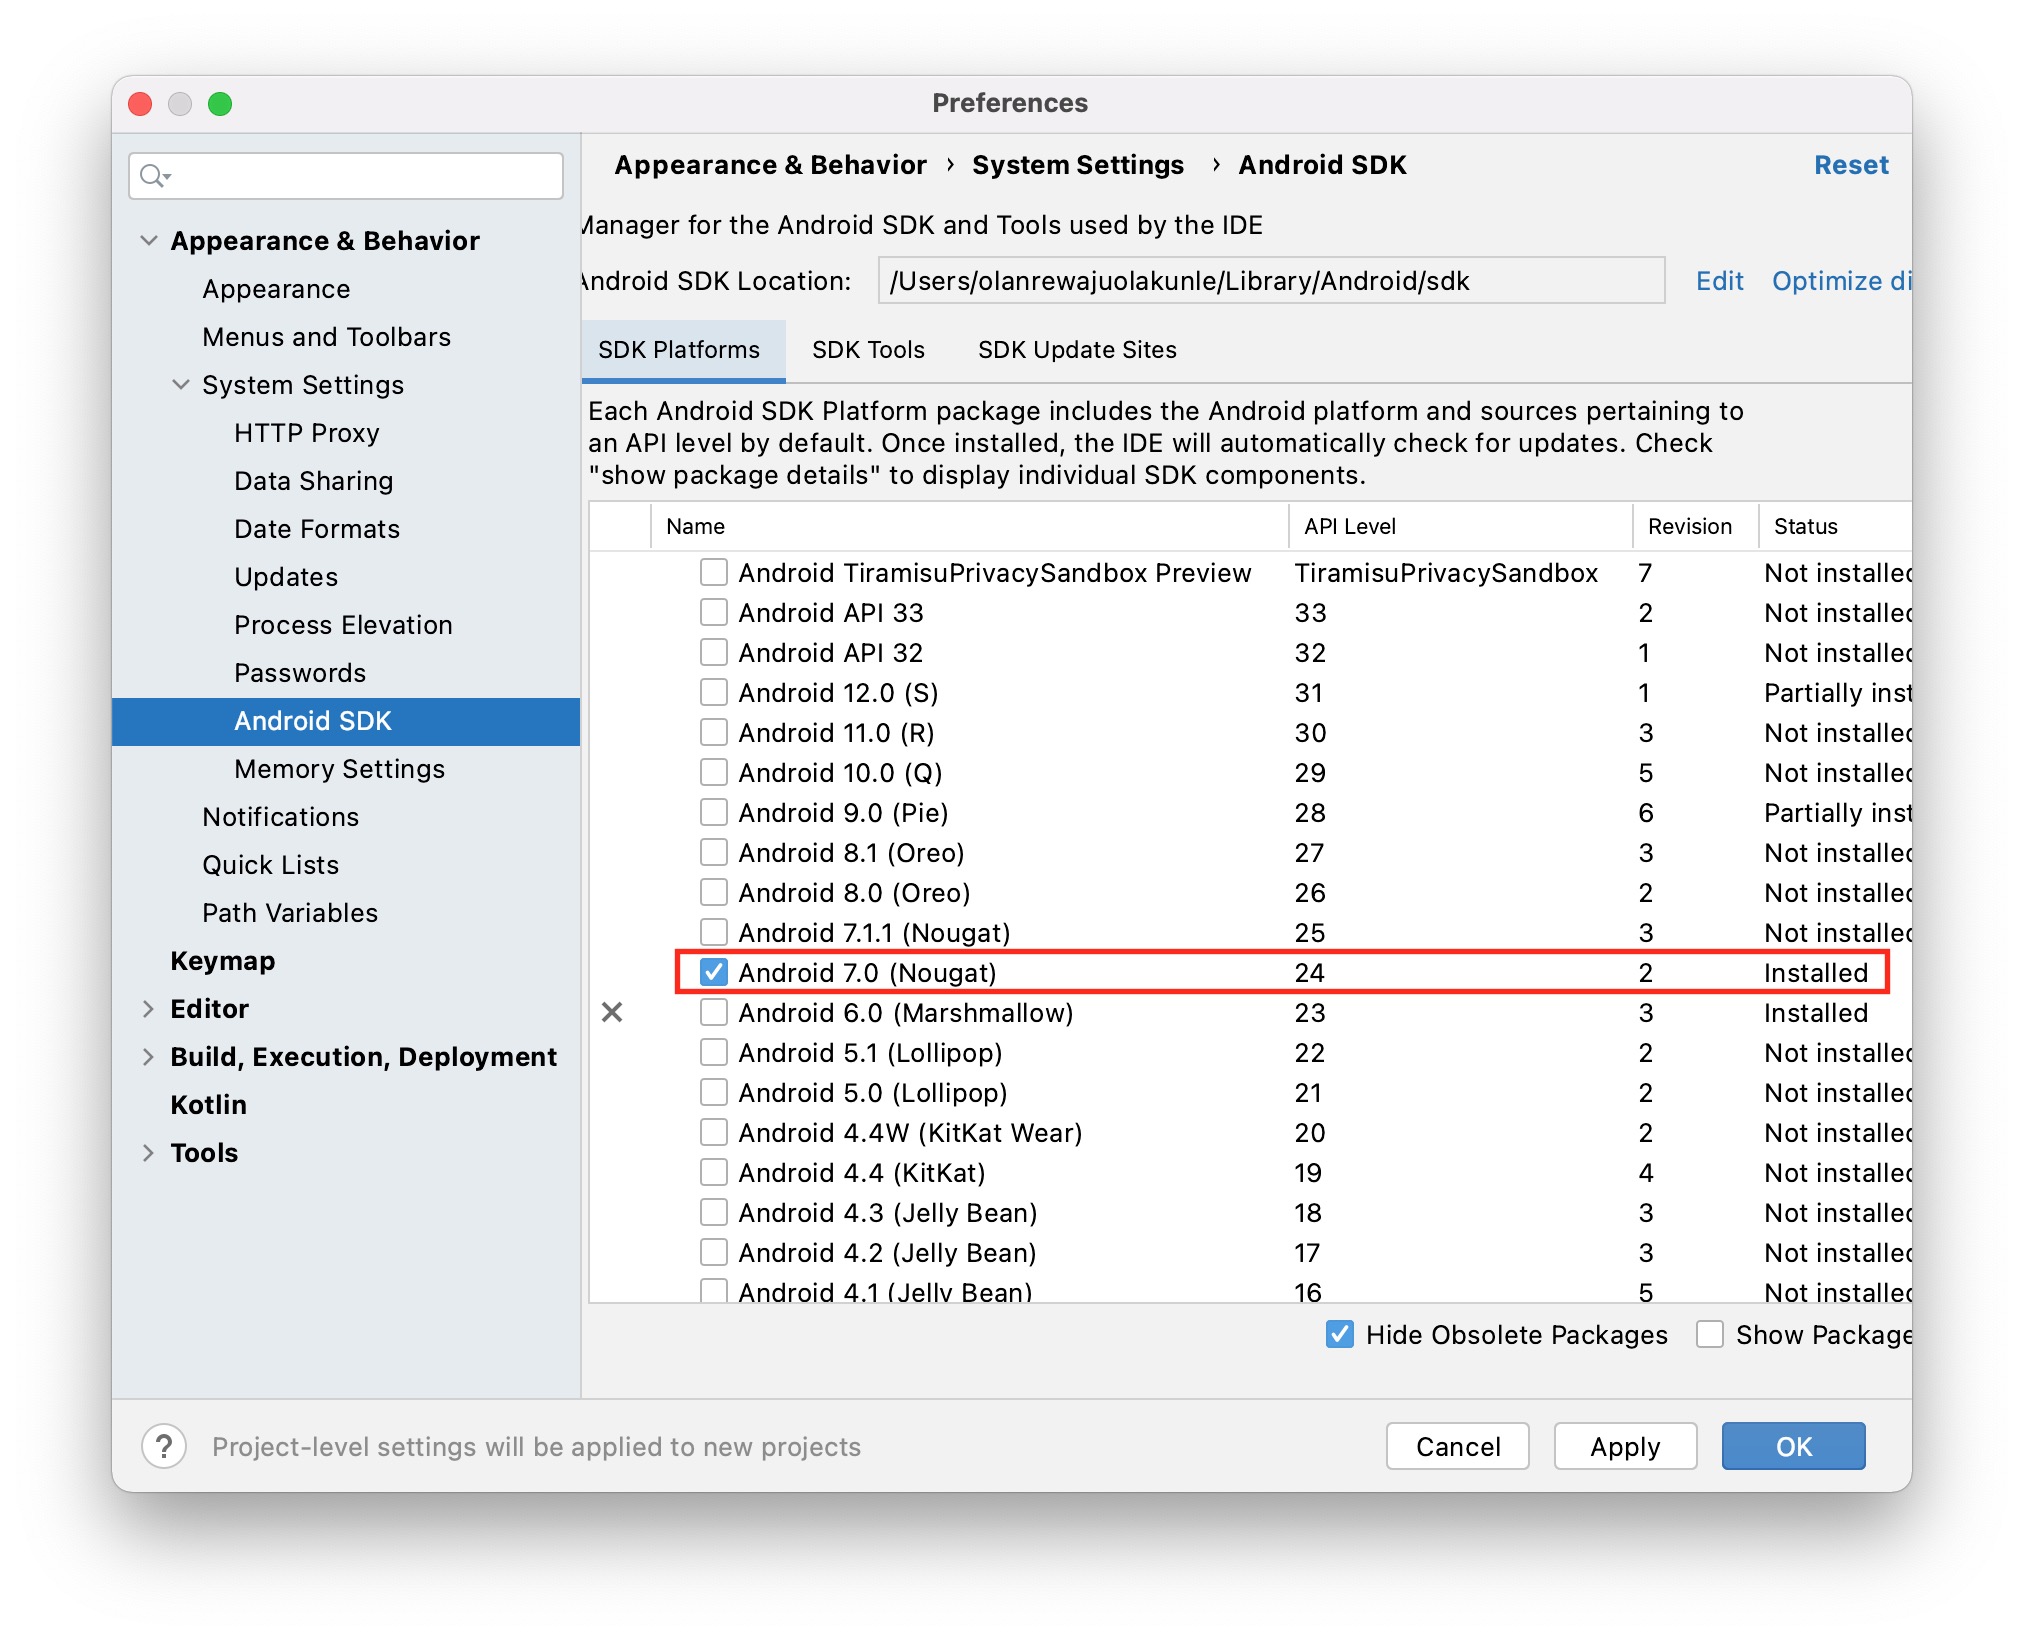Enable Show Package Details checkbox
The image size is (2024, 1640).
click(1709, 1334)
